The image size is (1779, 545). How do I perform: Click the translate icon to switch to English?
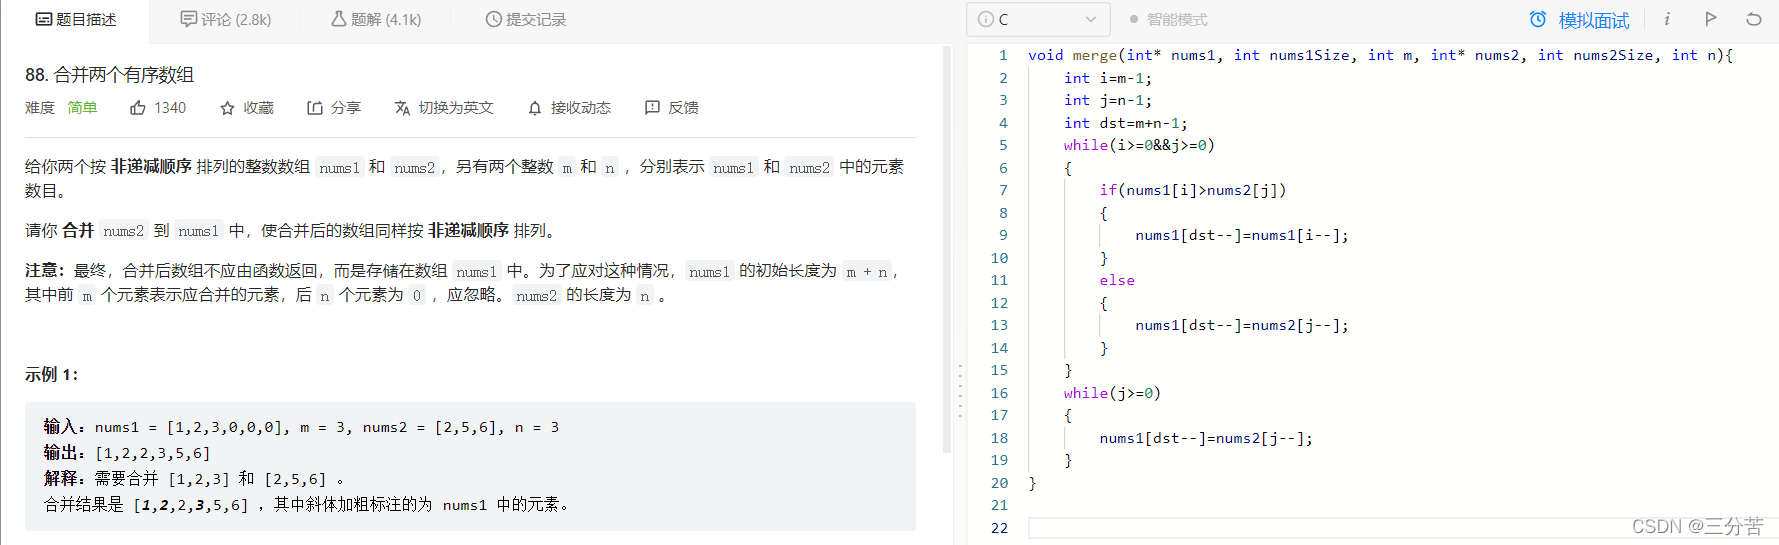[x=402, y=108]
